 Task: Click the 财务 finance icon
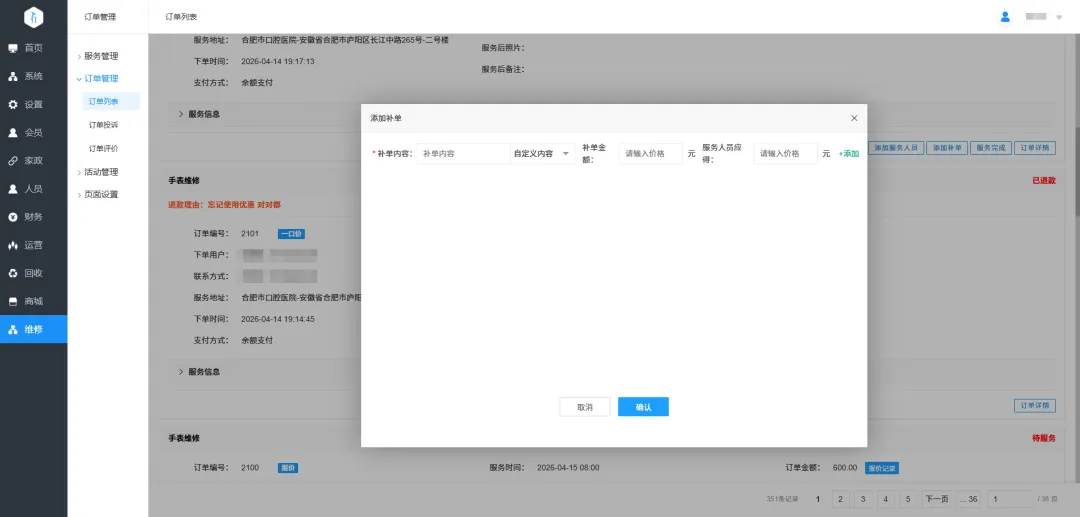point(13,217)
